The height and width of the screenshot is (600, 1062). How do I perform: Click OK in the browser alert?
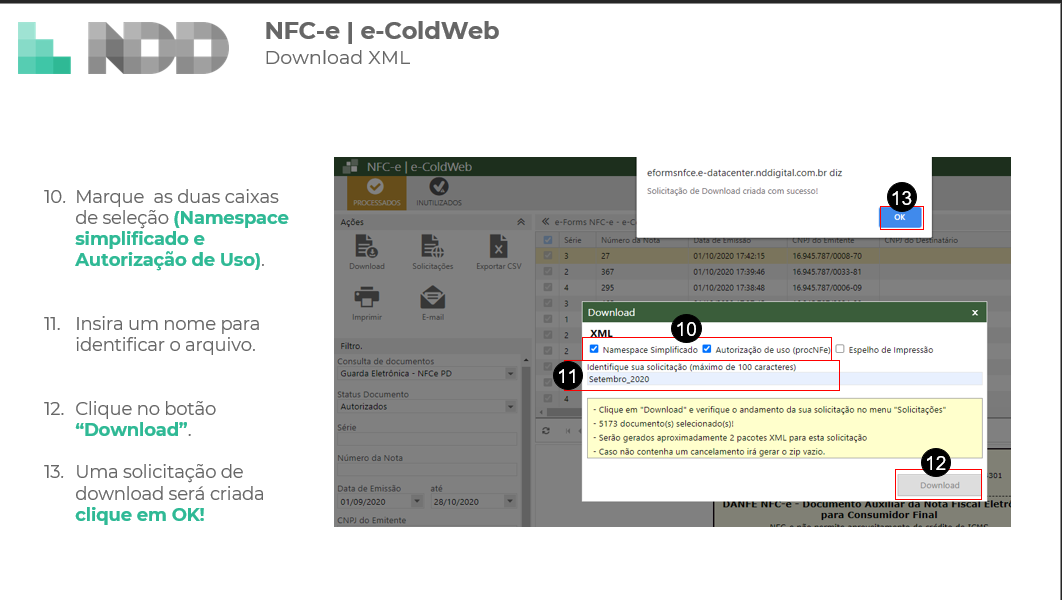pyautogui.click(x=900, y=217)
